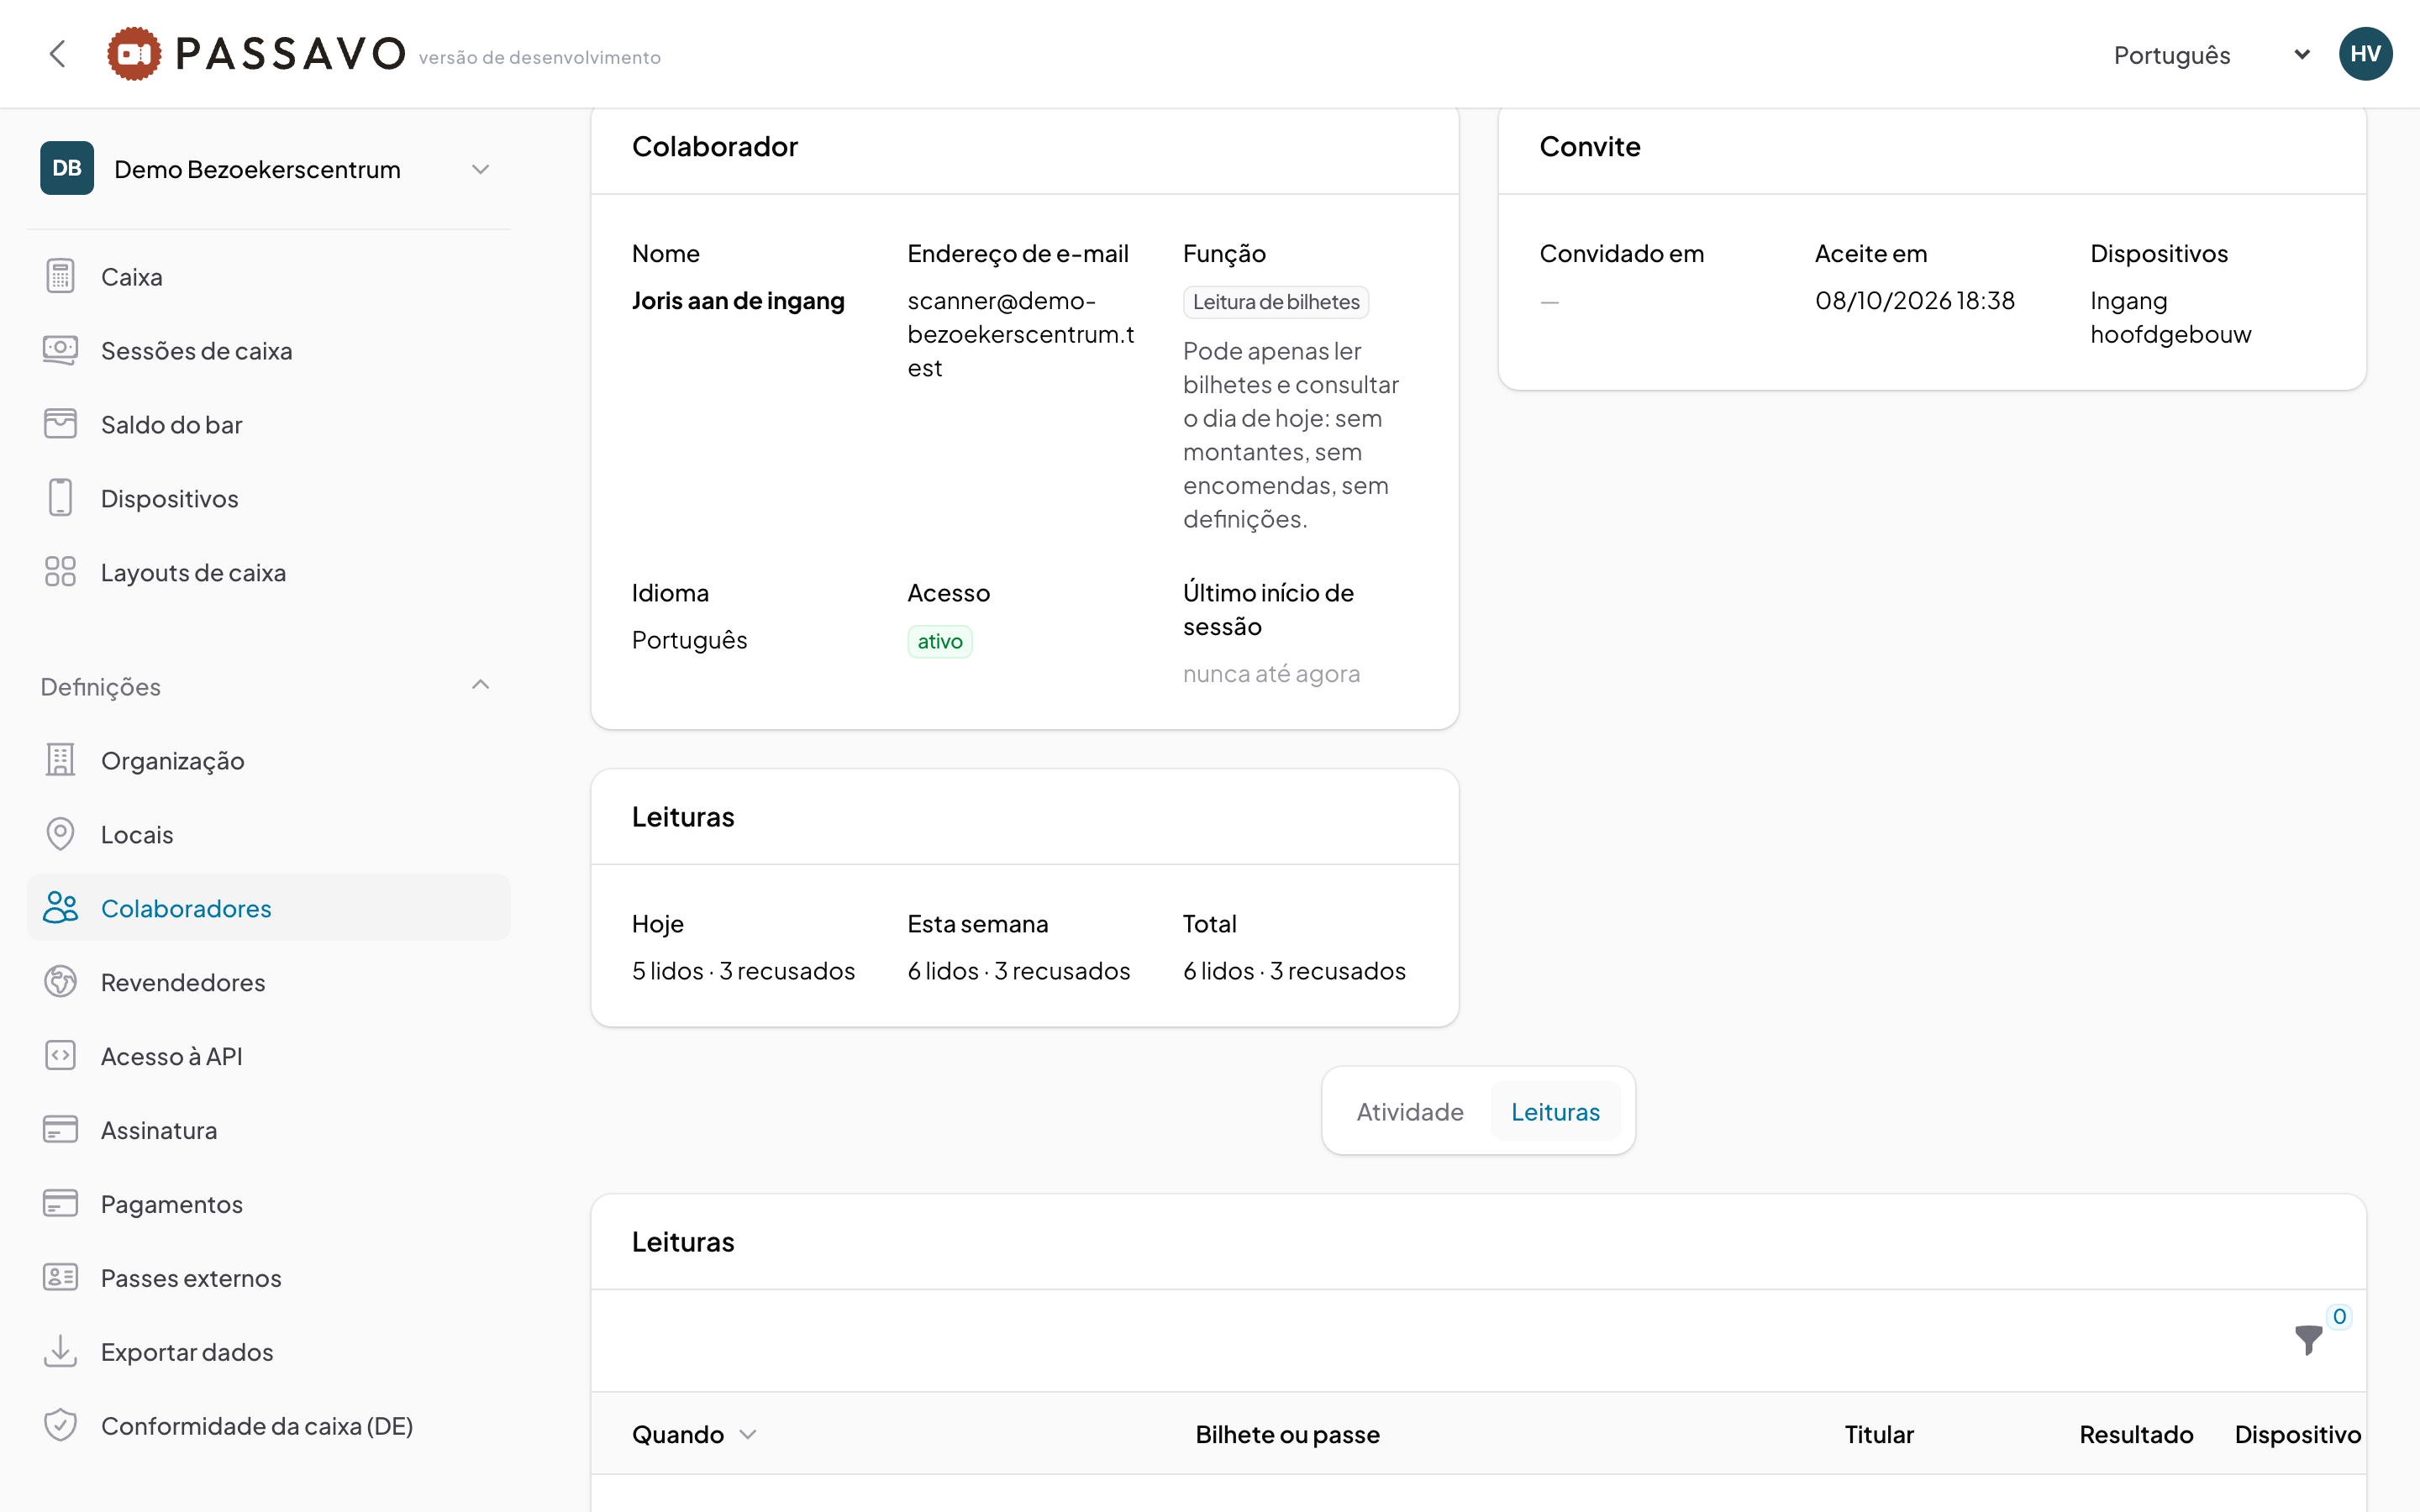Go to Exportar dados page

(269, 1352)
